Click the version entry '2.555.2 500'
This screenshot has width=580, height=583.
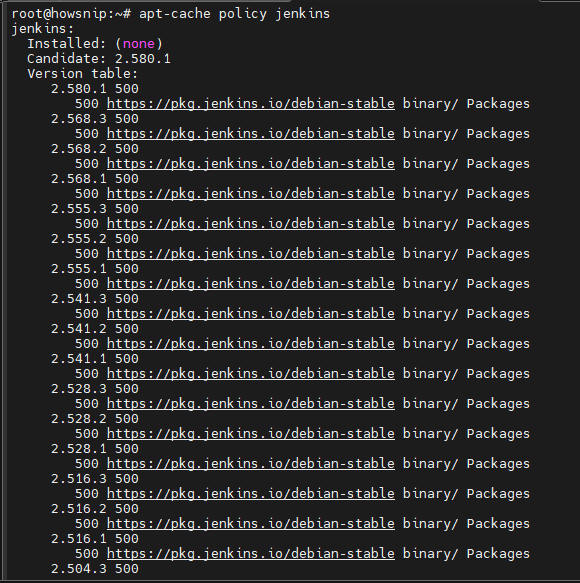(95, 239)
